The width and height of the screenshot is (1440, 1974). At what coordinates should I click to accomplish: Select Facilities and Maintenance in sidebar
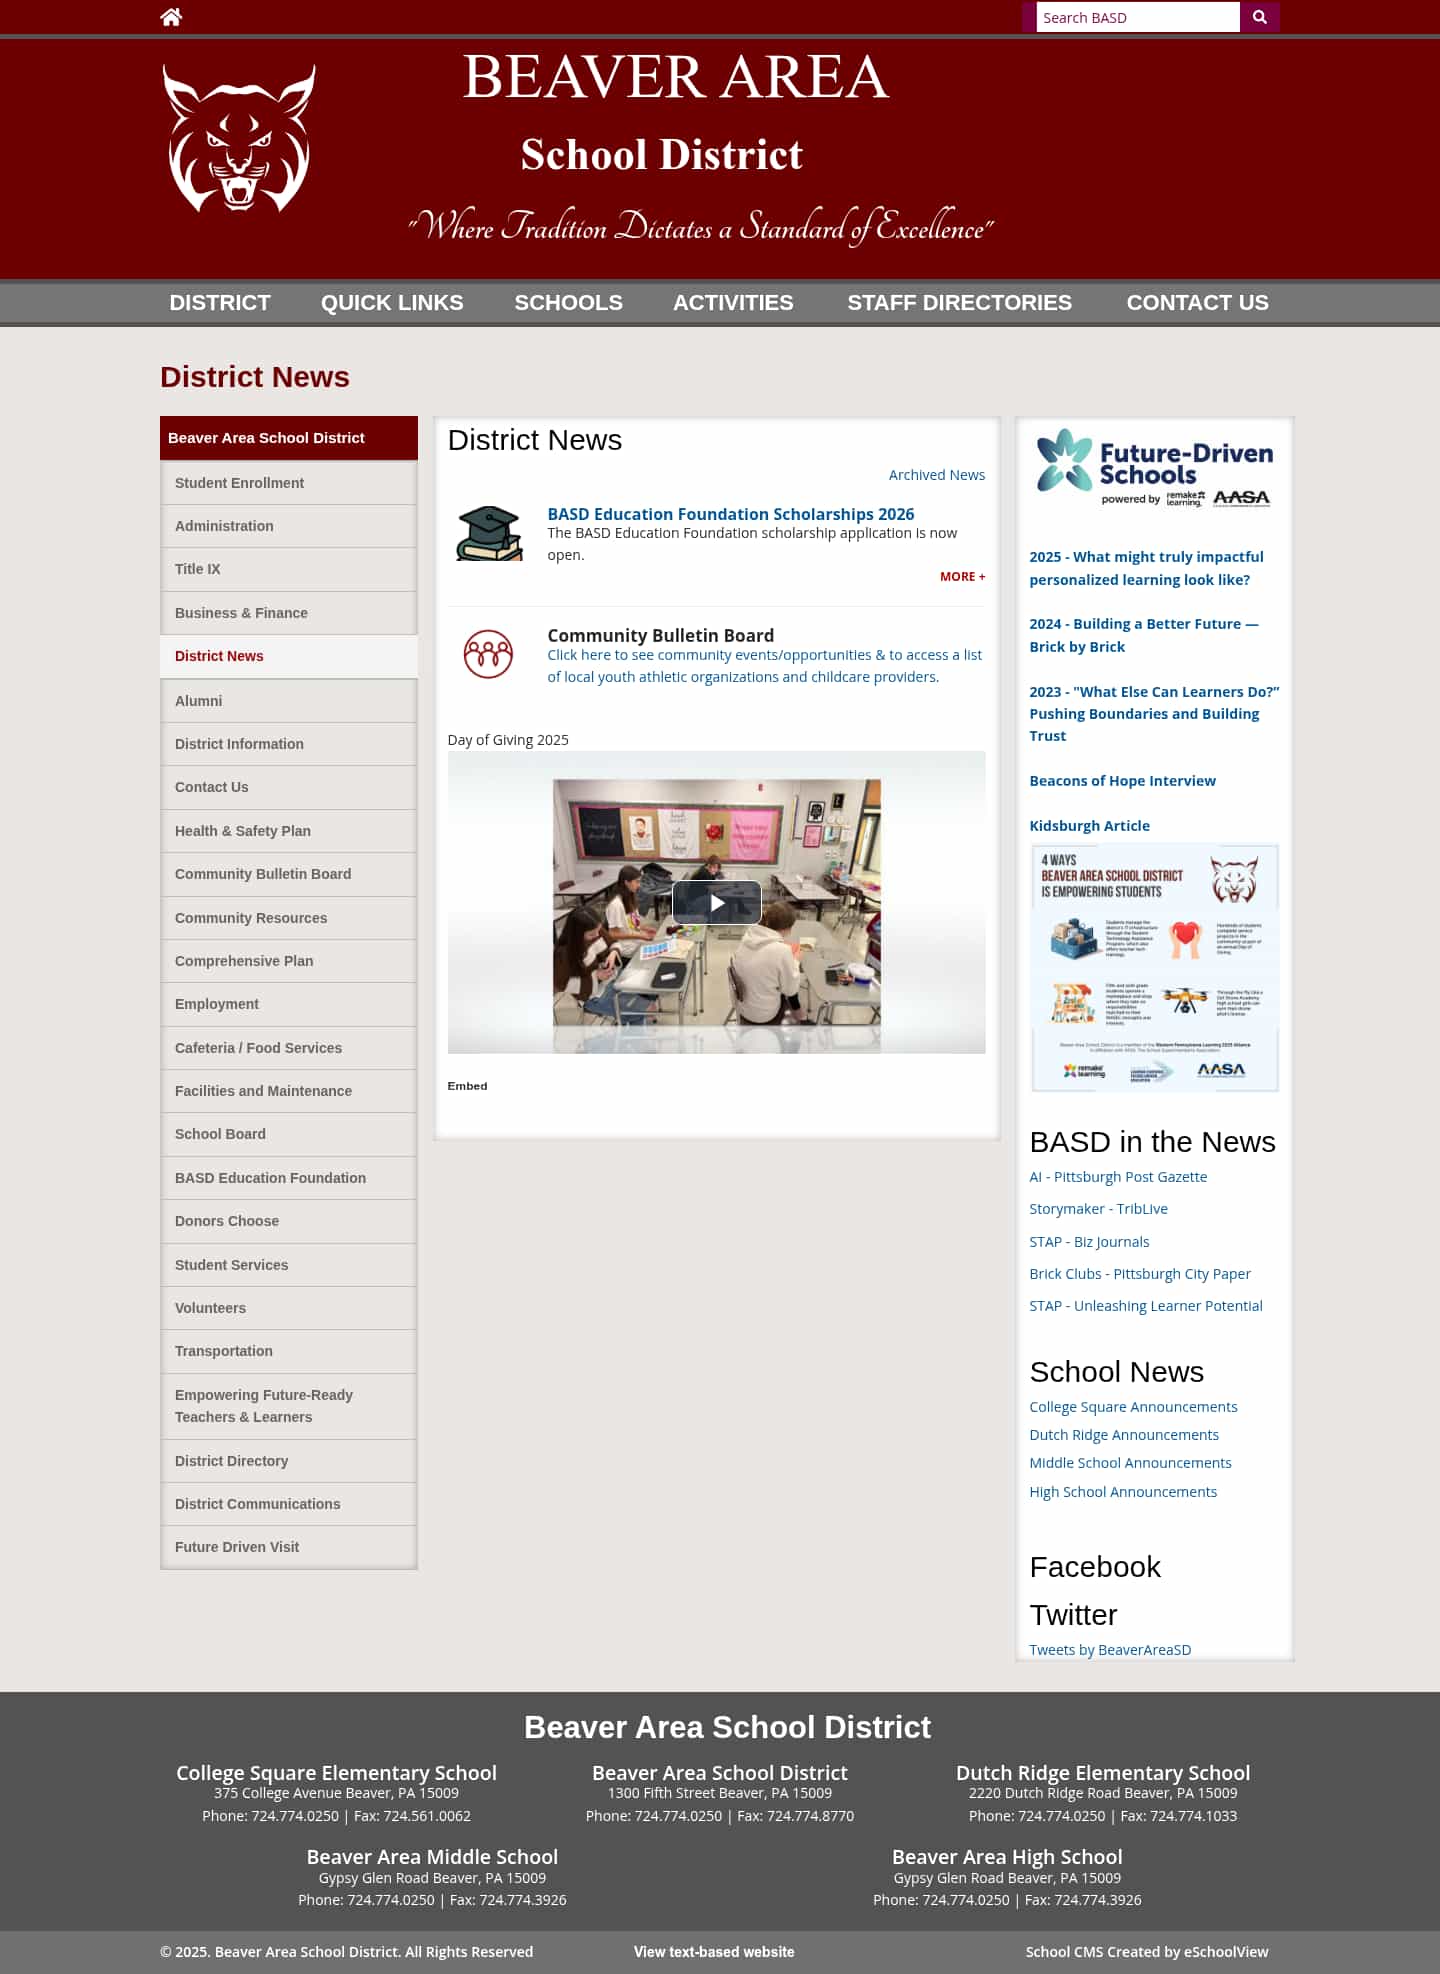[289, 1091]
